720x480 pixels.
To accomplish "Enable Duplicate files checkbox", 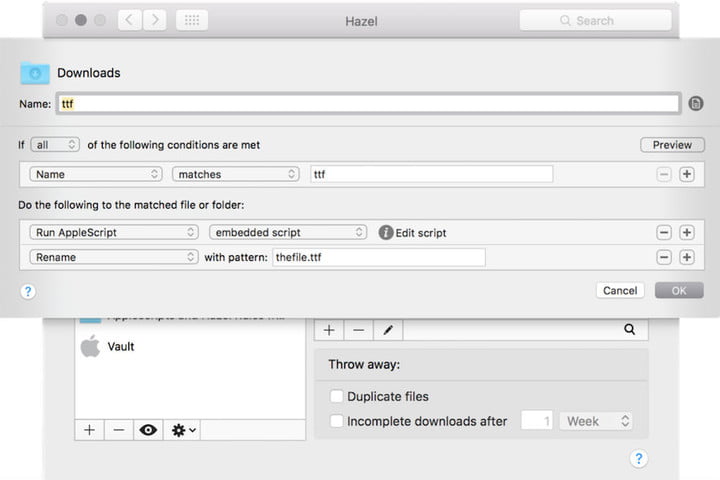I will click(336, 396).
